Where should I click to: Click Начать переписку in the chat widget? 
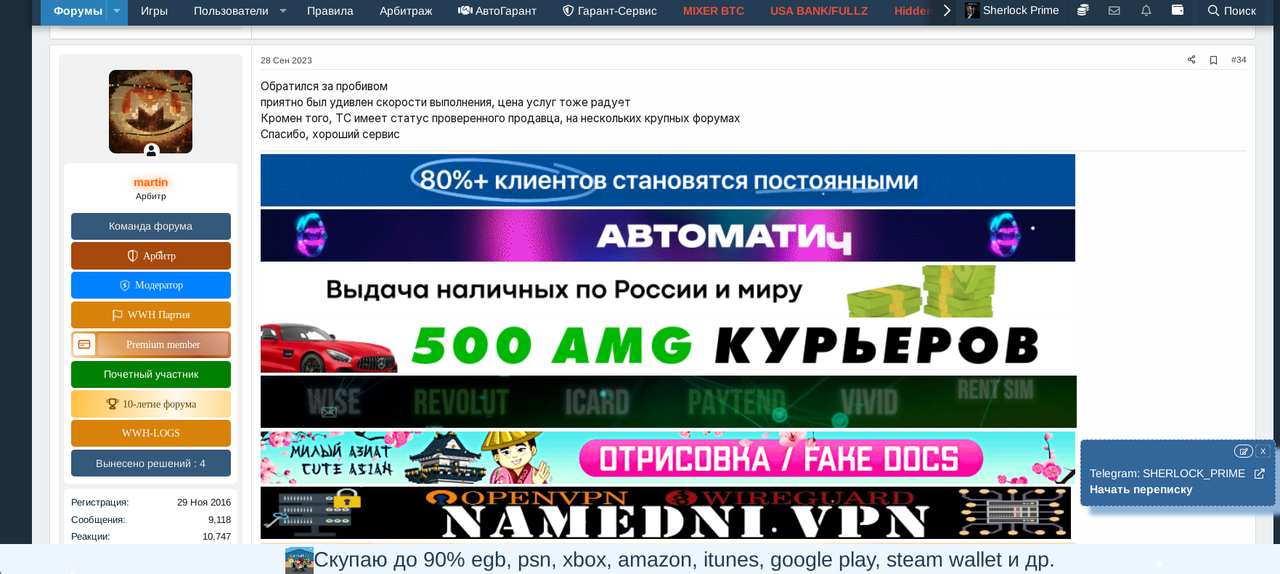point(1141,490)
